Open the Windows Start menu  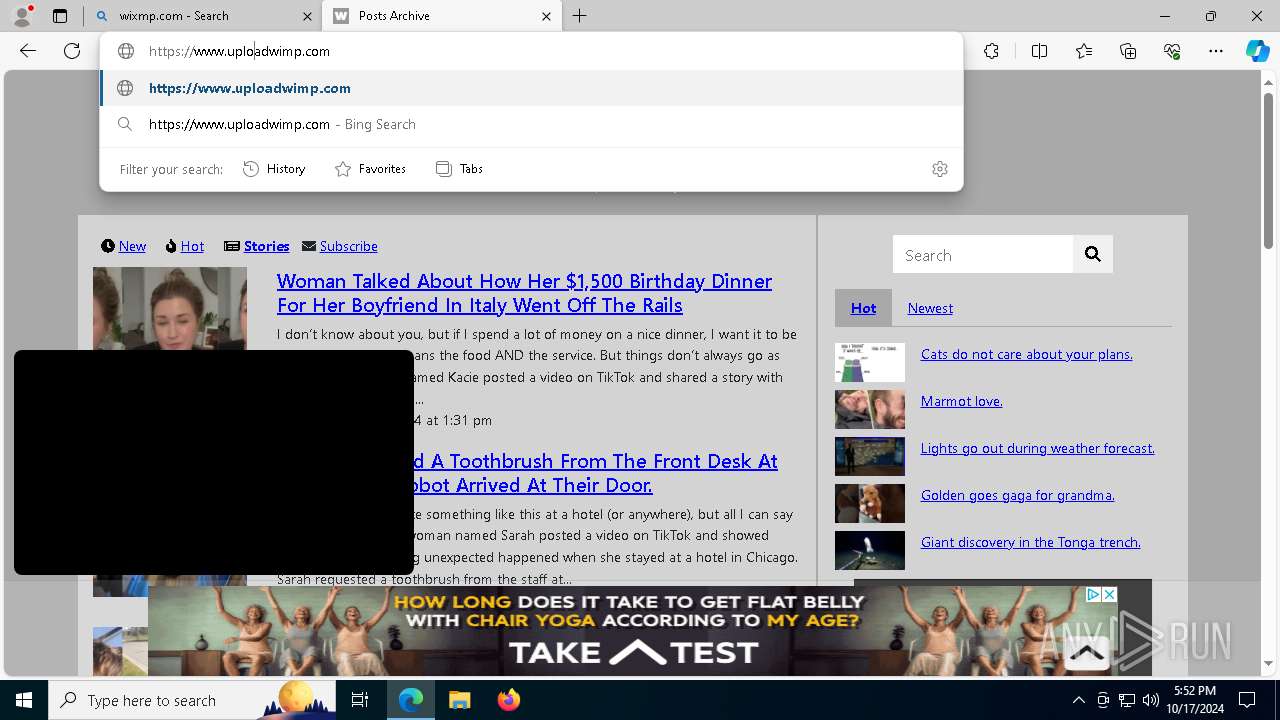pos(24,700)
